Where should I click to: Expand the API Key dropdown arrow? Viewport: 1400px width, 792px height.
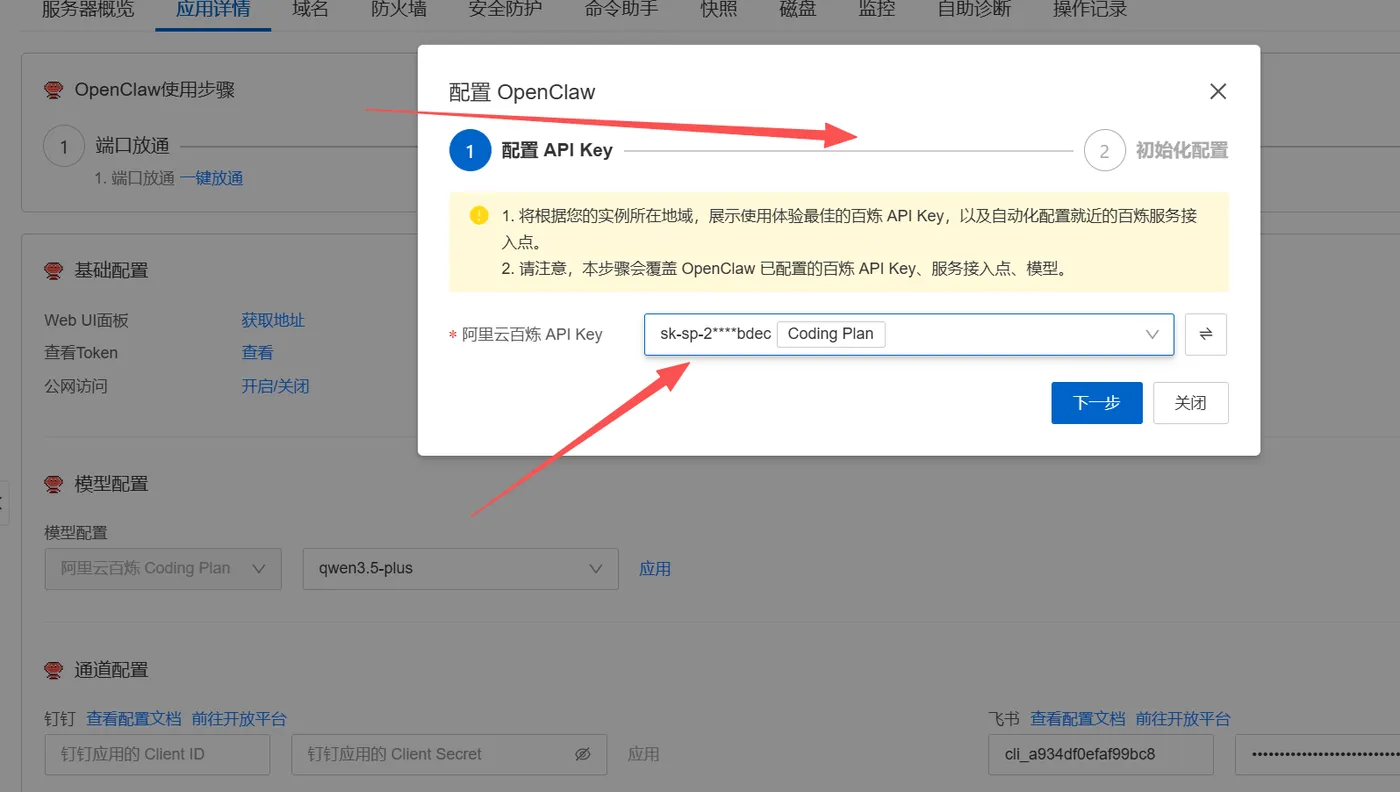(x=1152, y=334)
